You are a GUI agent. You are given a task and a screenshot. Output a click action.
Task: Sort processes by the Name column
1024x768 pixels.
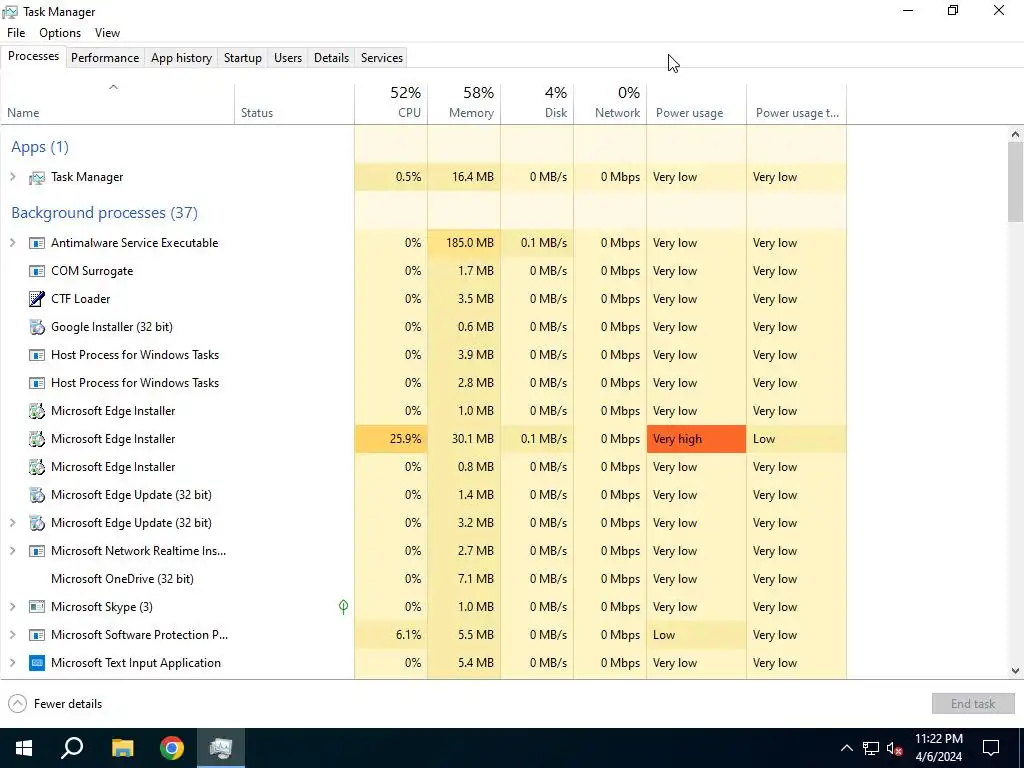point(118,104)
